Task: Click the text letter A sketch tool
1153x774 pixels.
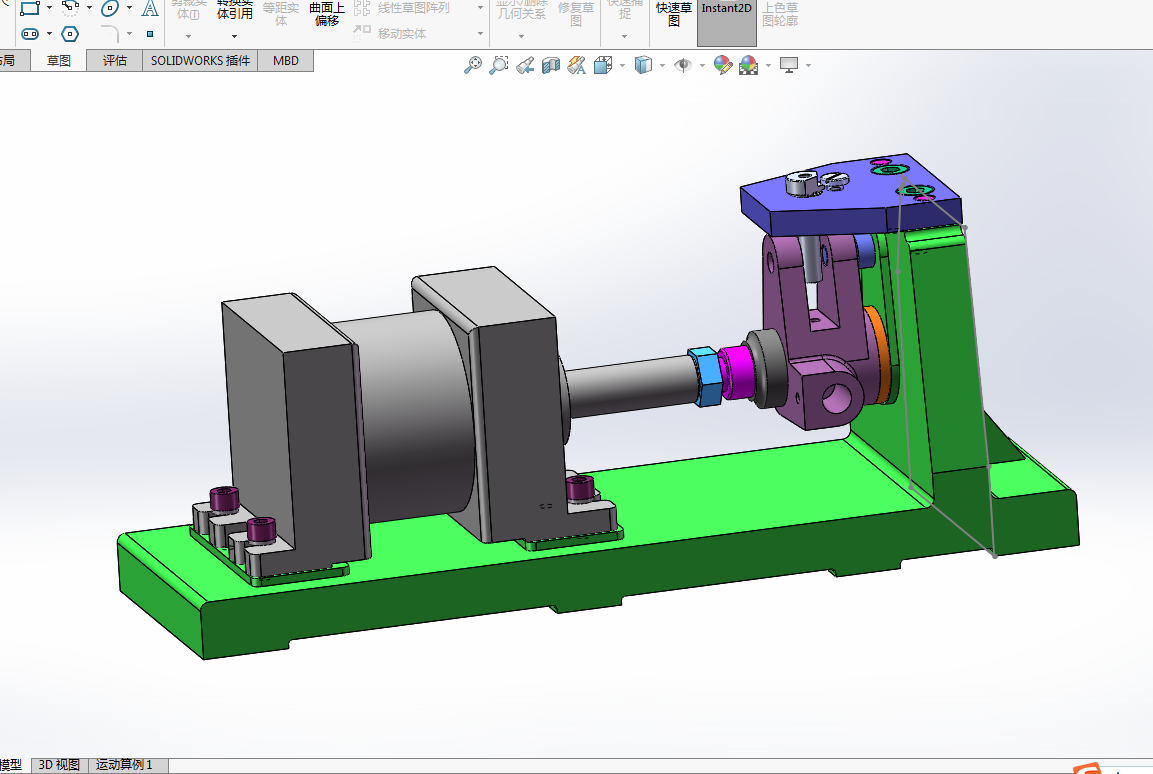Action: tap(150, 9)
